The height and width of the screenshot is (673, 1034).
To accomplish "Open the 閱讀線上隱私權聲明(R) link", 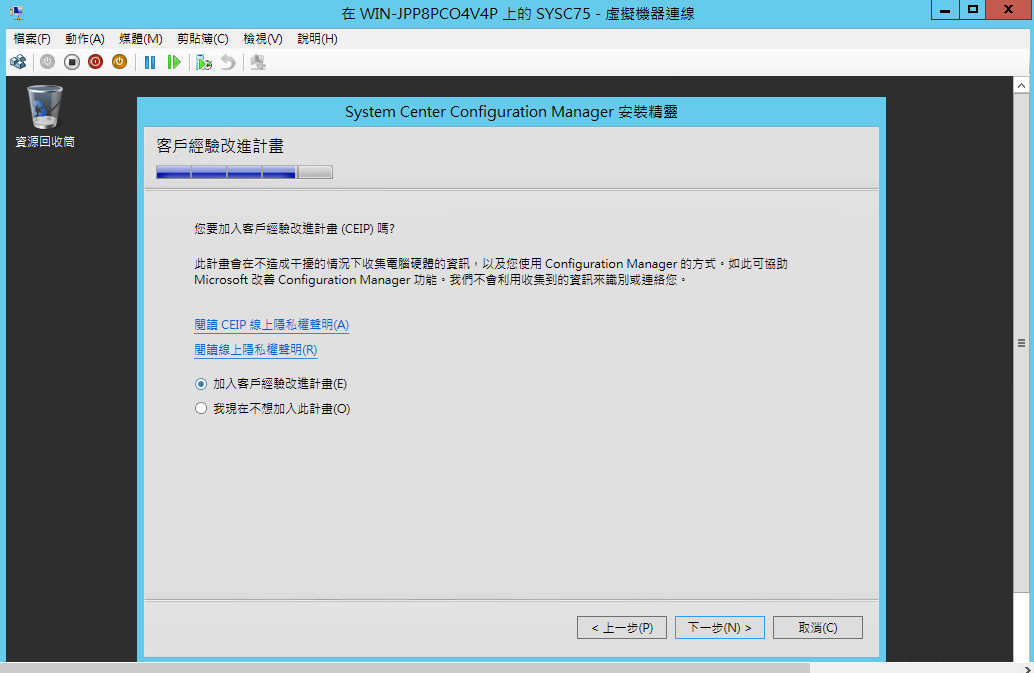I will click(x=256, y=350).
